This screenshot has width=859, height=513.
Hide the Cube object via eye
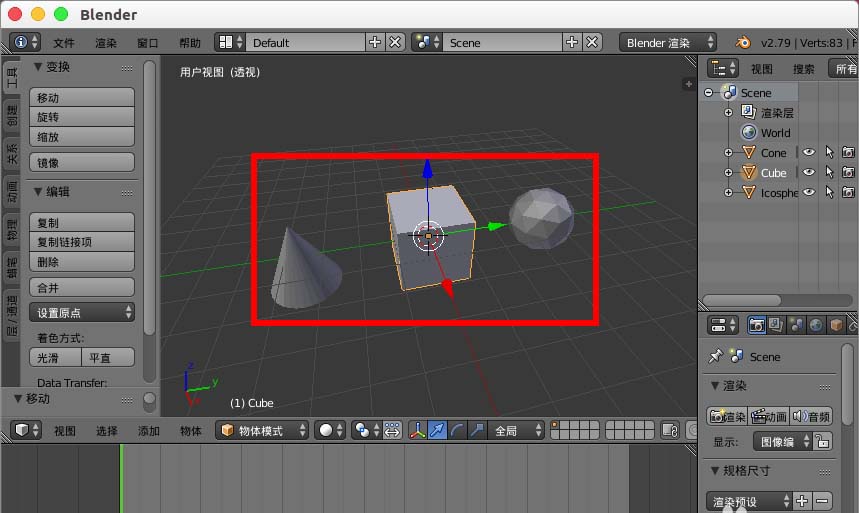coord(809,172)
